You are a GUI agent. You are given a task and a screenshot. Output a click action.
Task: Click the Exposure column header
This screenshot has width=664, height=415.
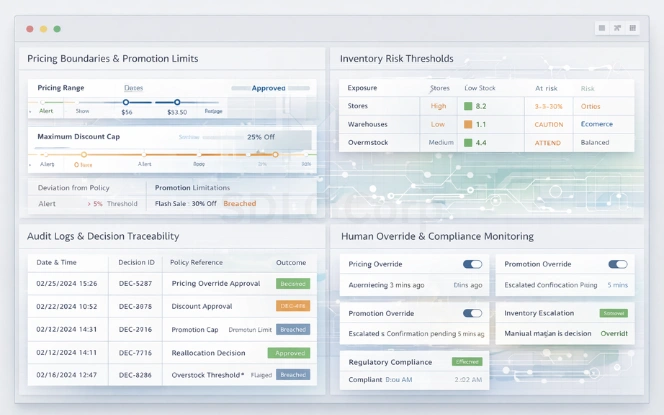(x=362, y=88)
